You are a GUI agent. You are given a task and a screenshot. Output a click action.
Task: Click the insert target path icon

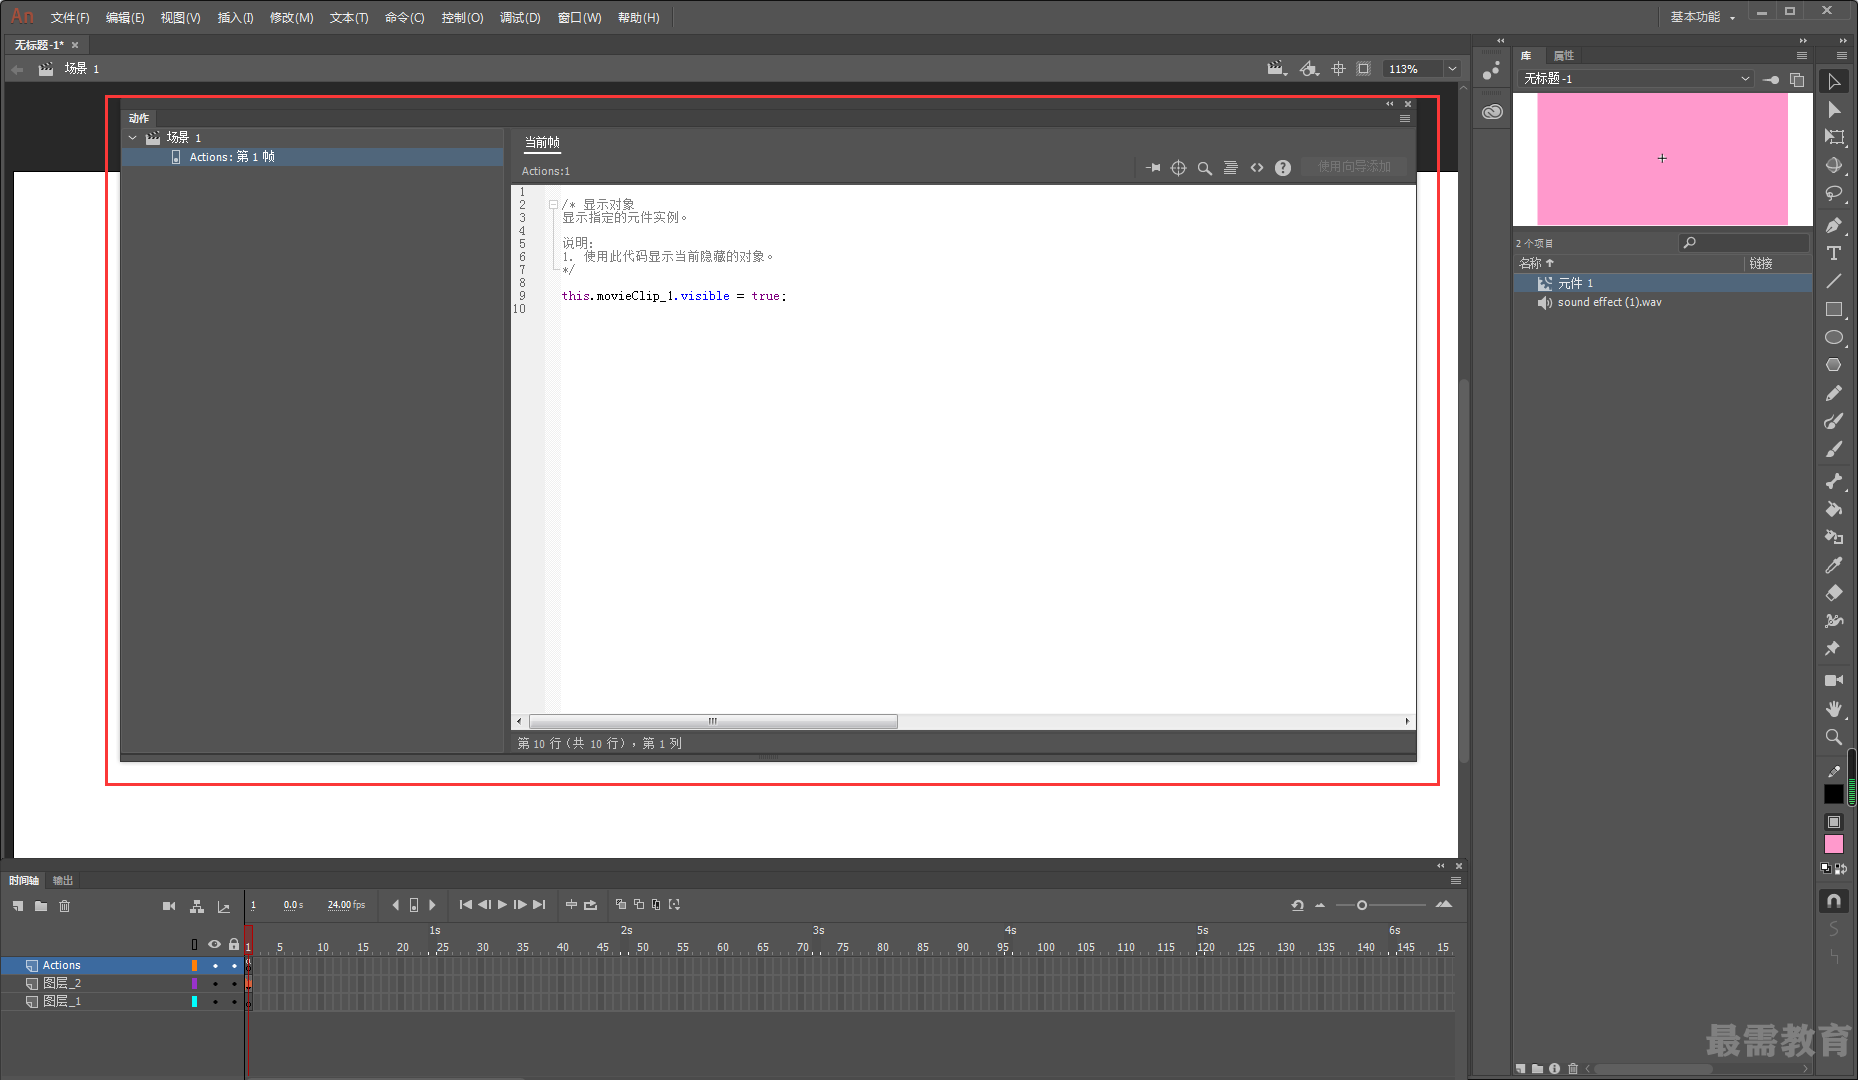(x=1179, y=168)
